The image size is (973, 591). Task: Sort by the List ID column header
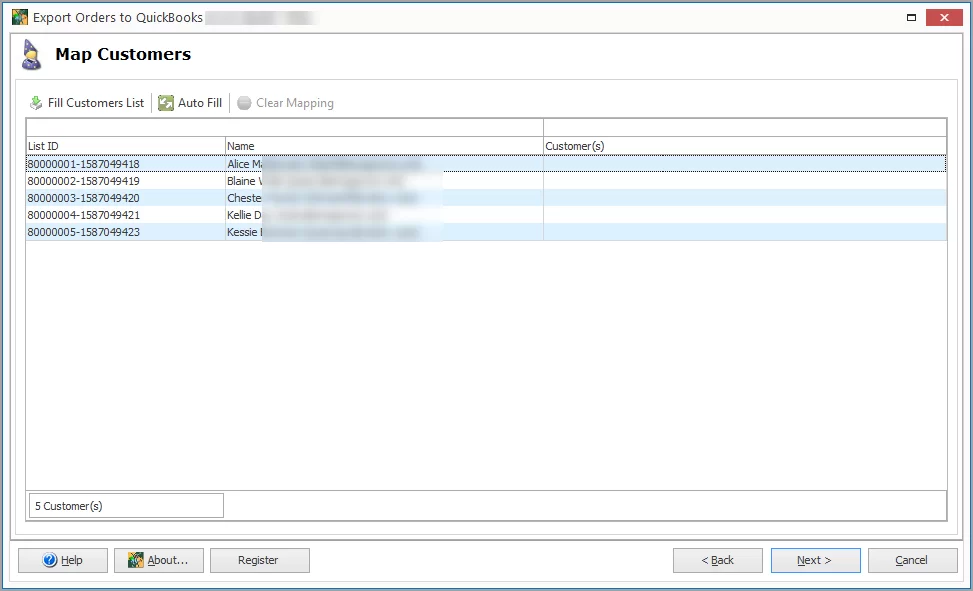[125, 146]
